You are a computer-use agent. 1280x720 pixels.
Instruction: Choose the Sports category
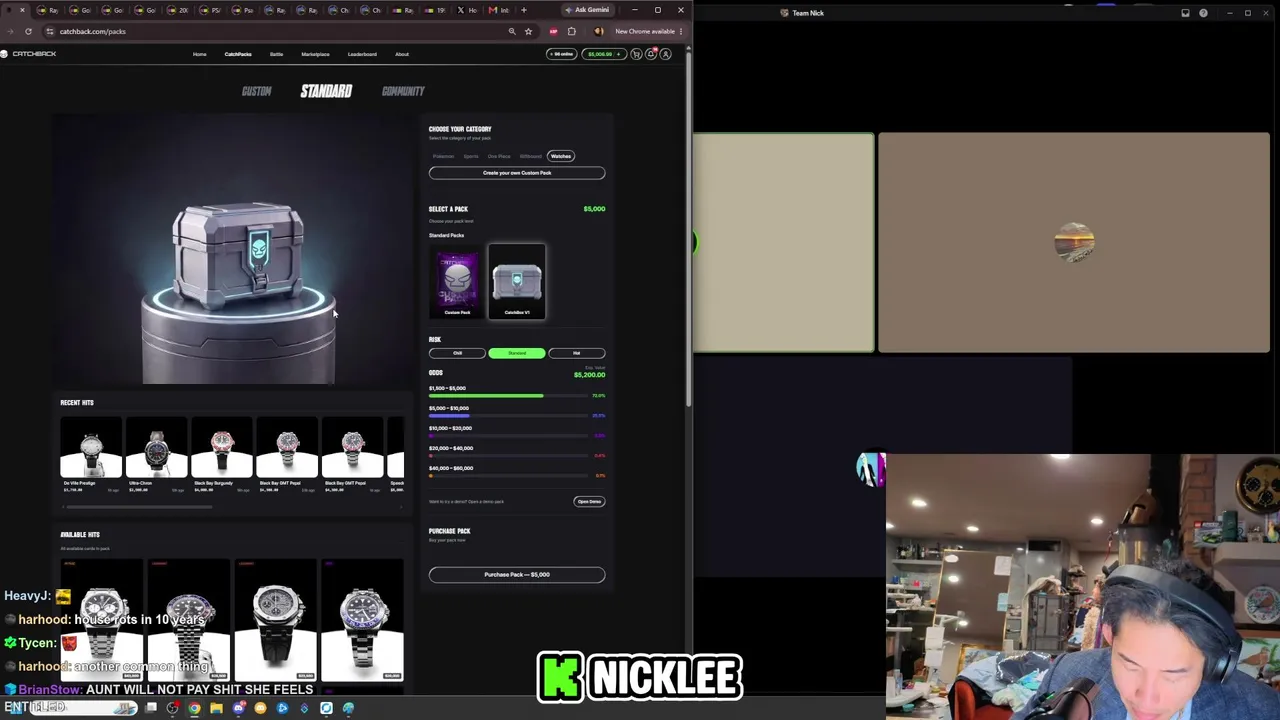471,156
